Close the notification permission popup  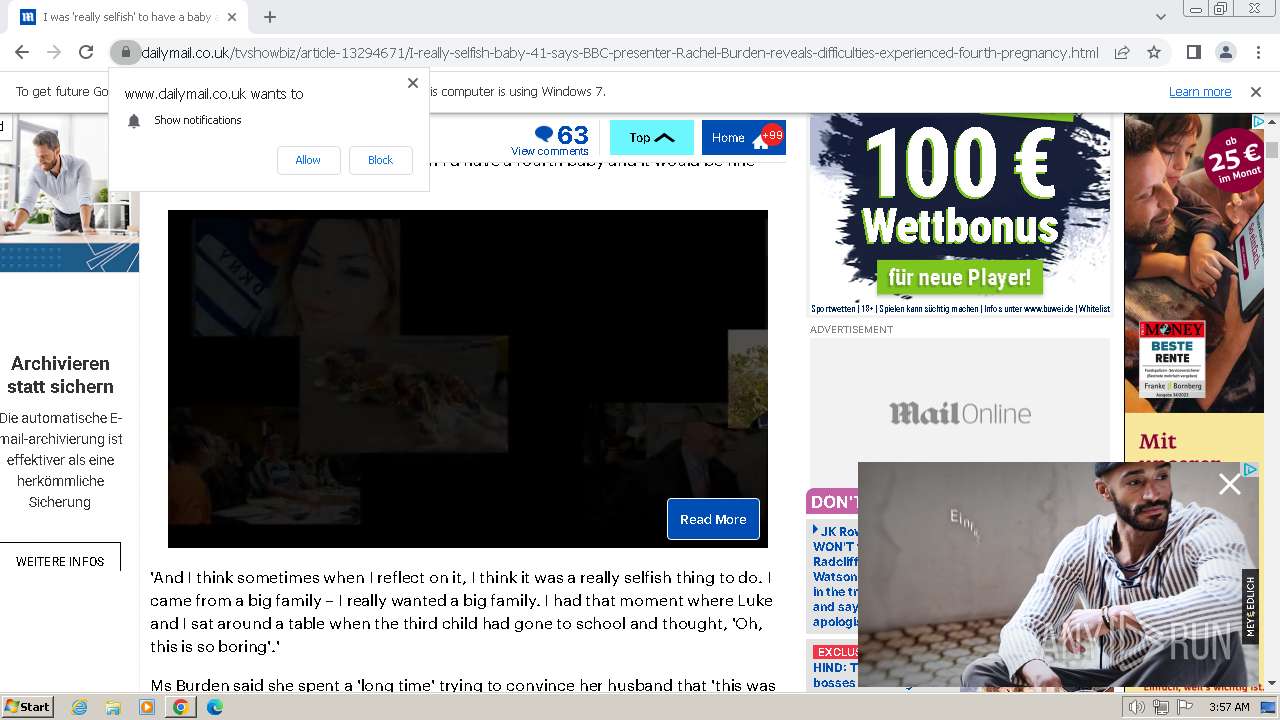click(413, 83)
